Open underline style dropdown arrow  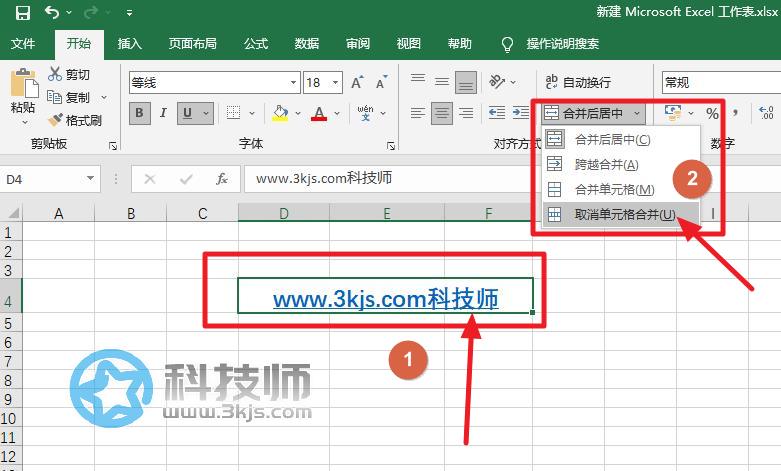(206, 114)
